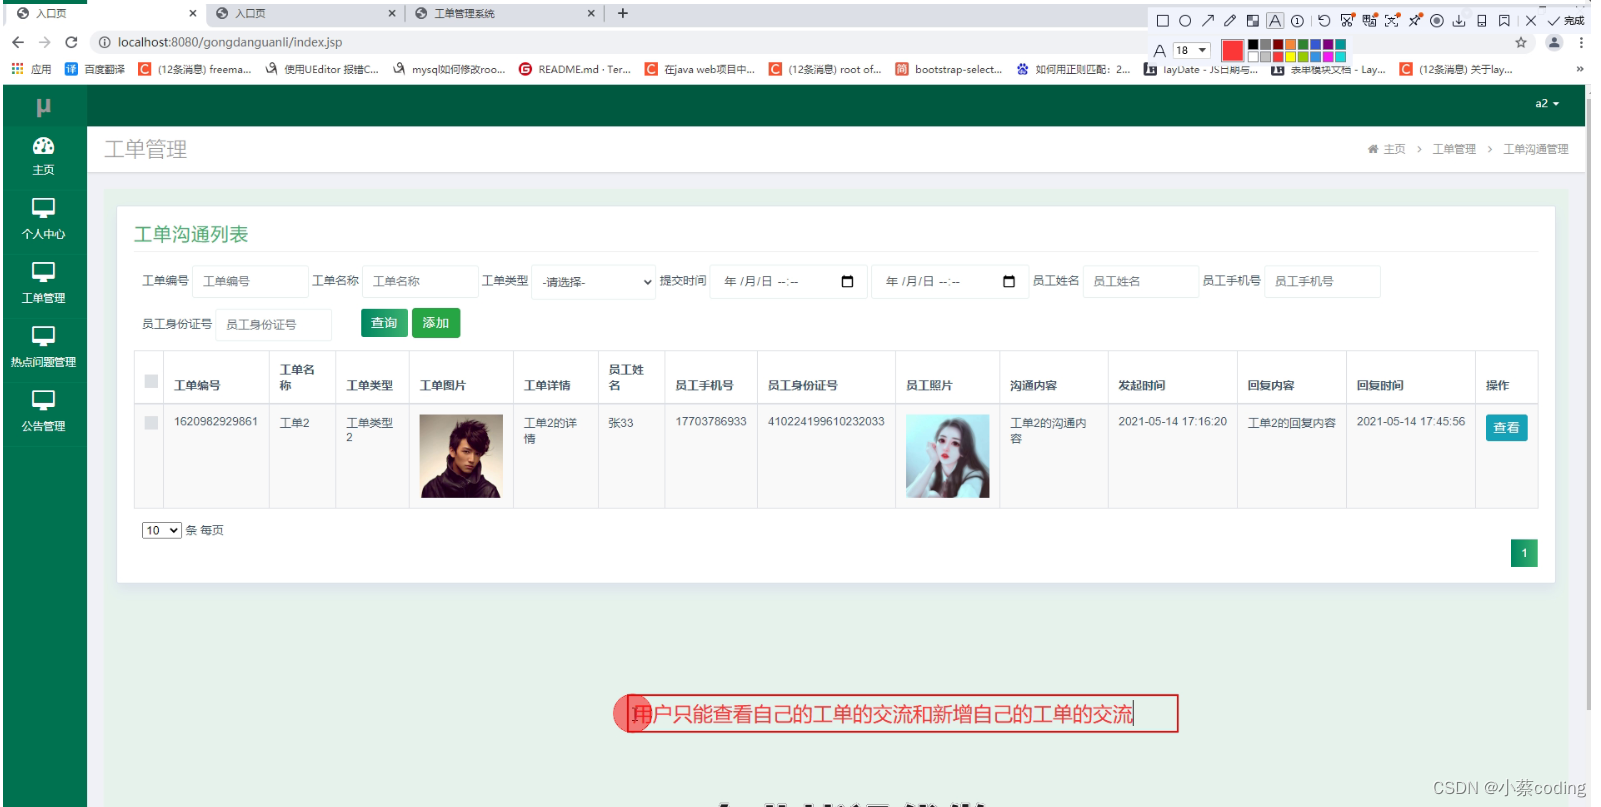Viewport: 1601px width, 807px height.
Task: Pick the black color swatch
Action: point(1253,45)
